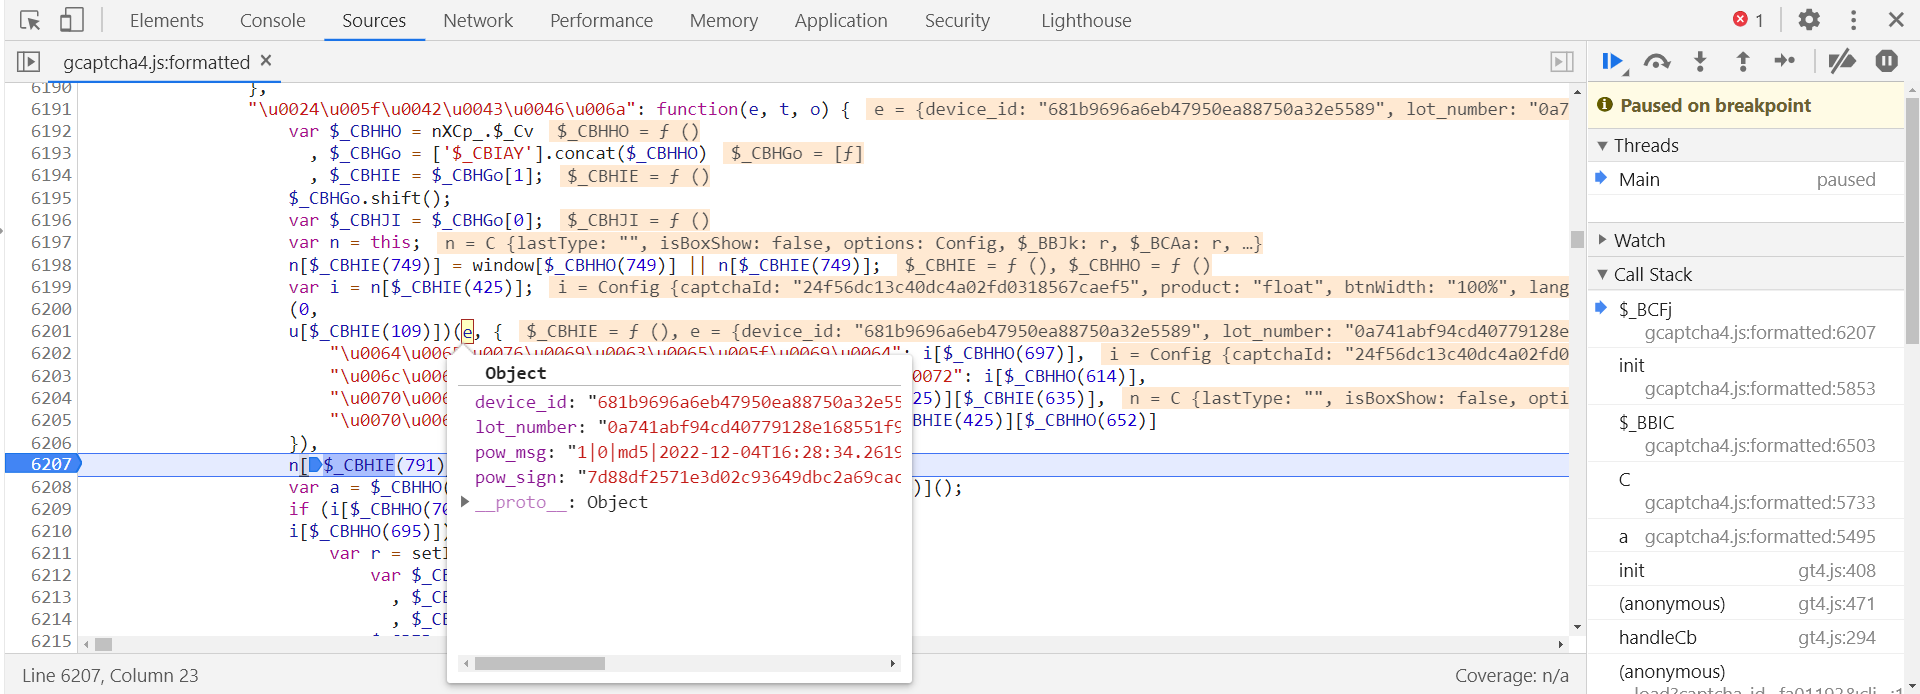
Task: Step into next function call
Action: (x=1700, y=62)
